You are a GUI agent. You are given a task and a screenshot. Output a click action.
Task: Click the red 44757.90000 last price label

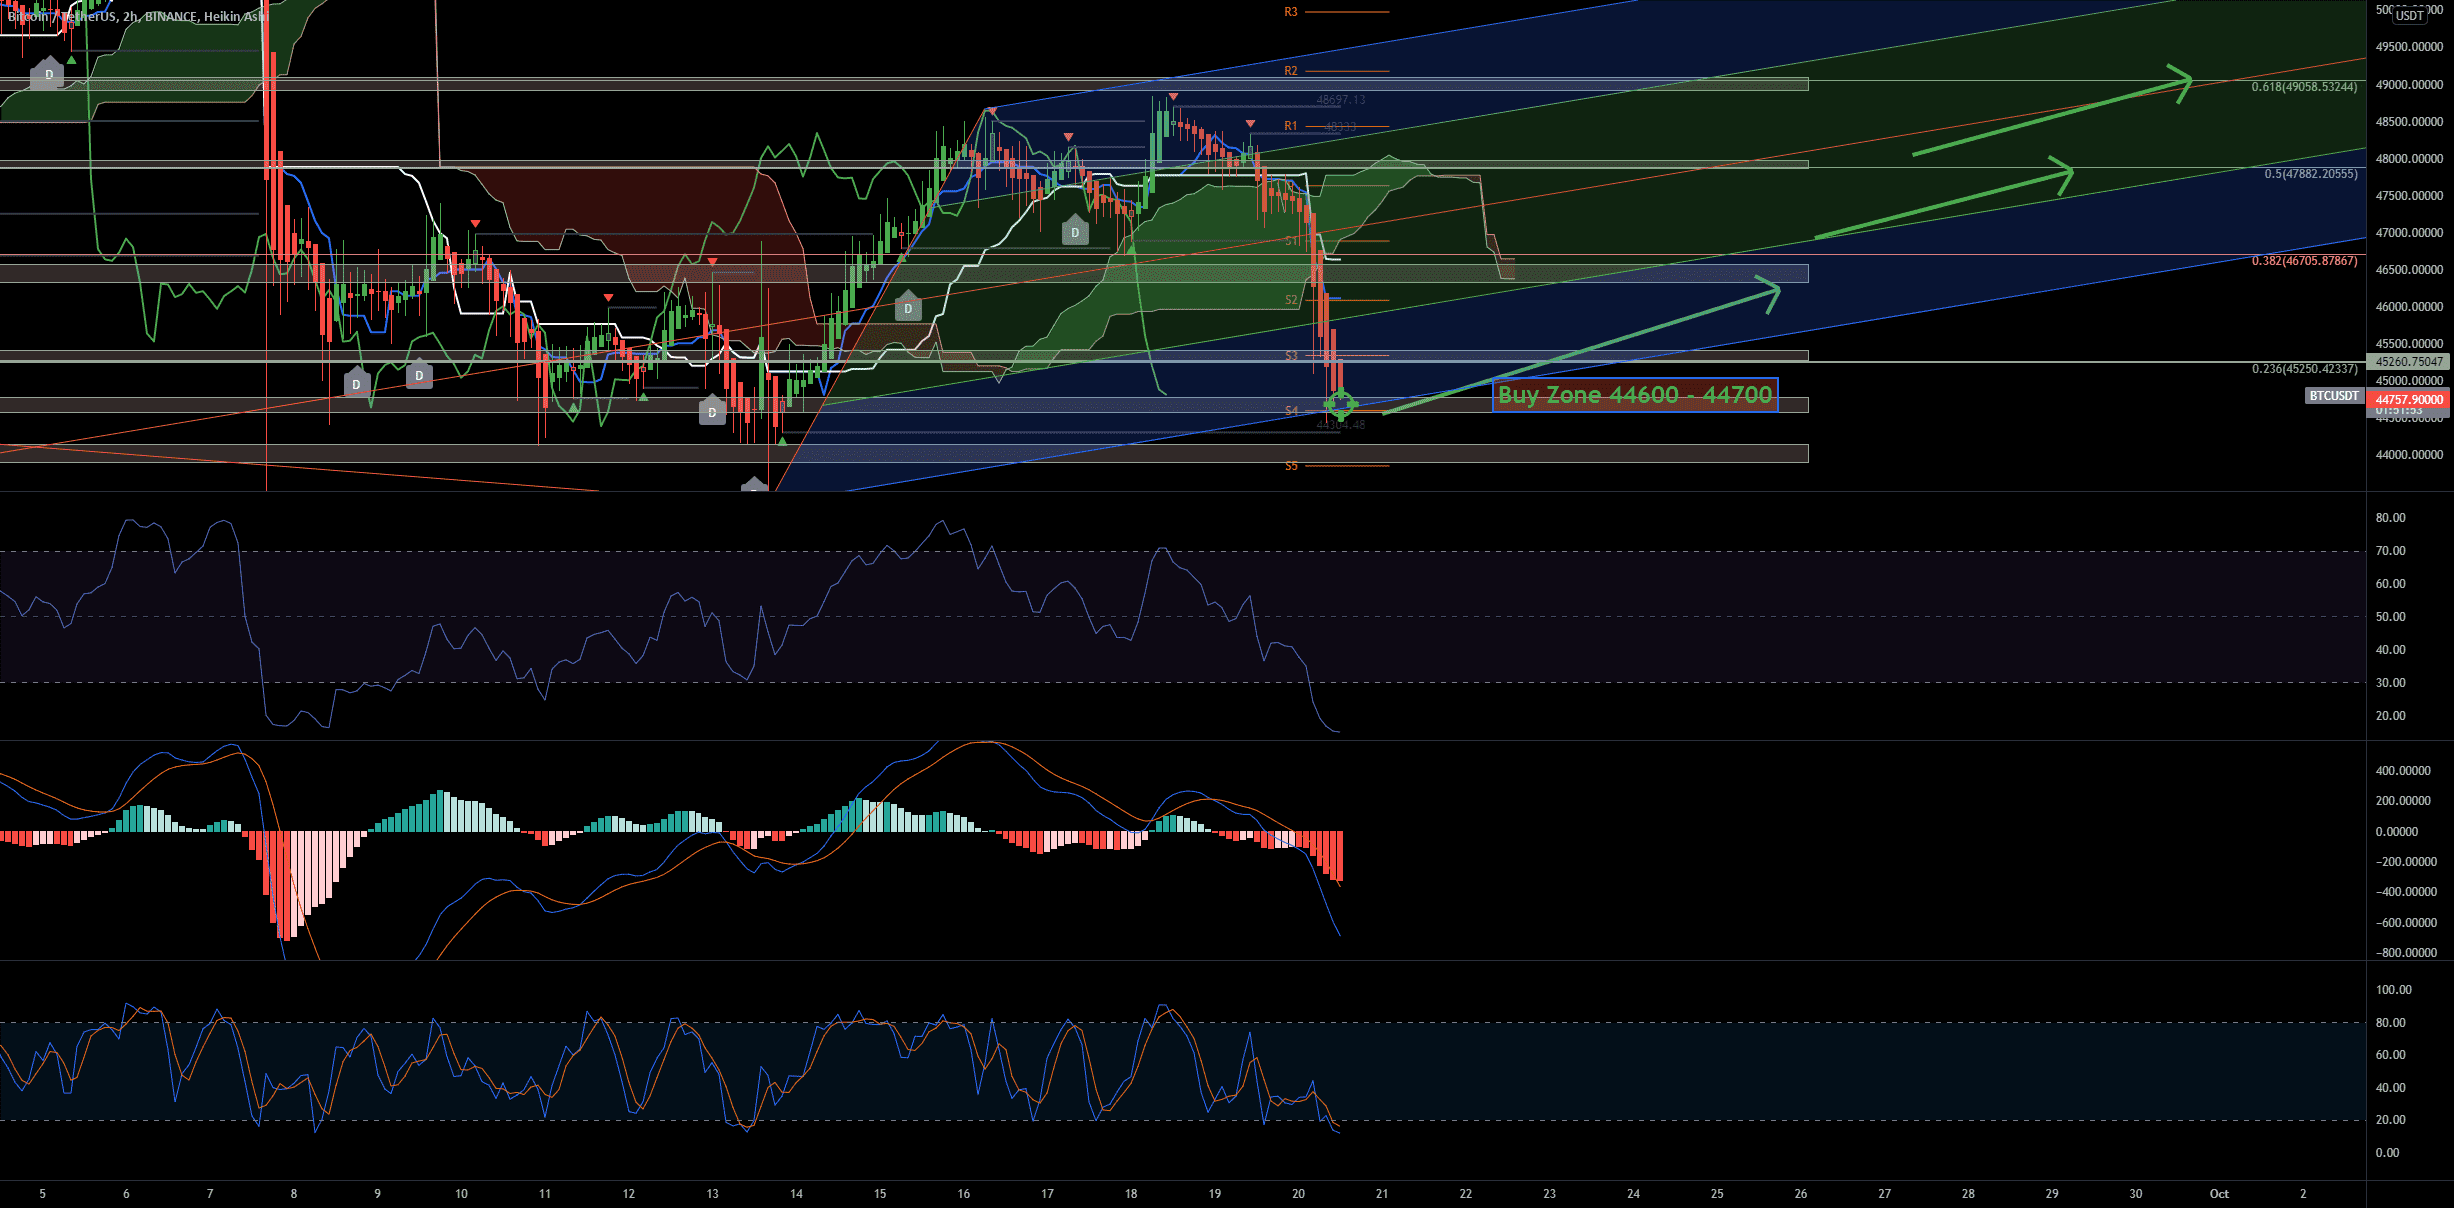(2409, 400)
